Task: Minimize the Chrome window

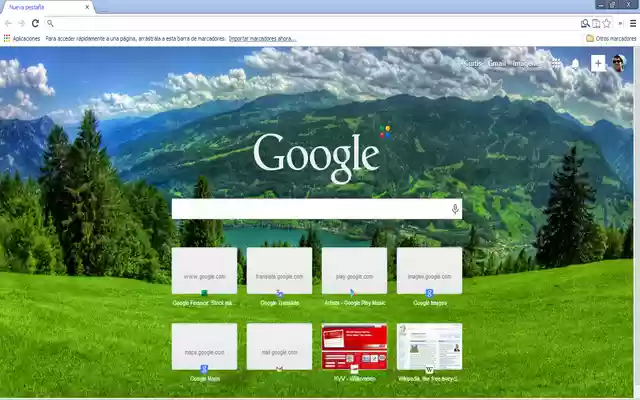Action: 601,4
